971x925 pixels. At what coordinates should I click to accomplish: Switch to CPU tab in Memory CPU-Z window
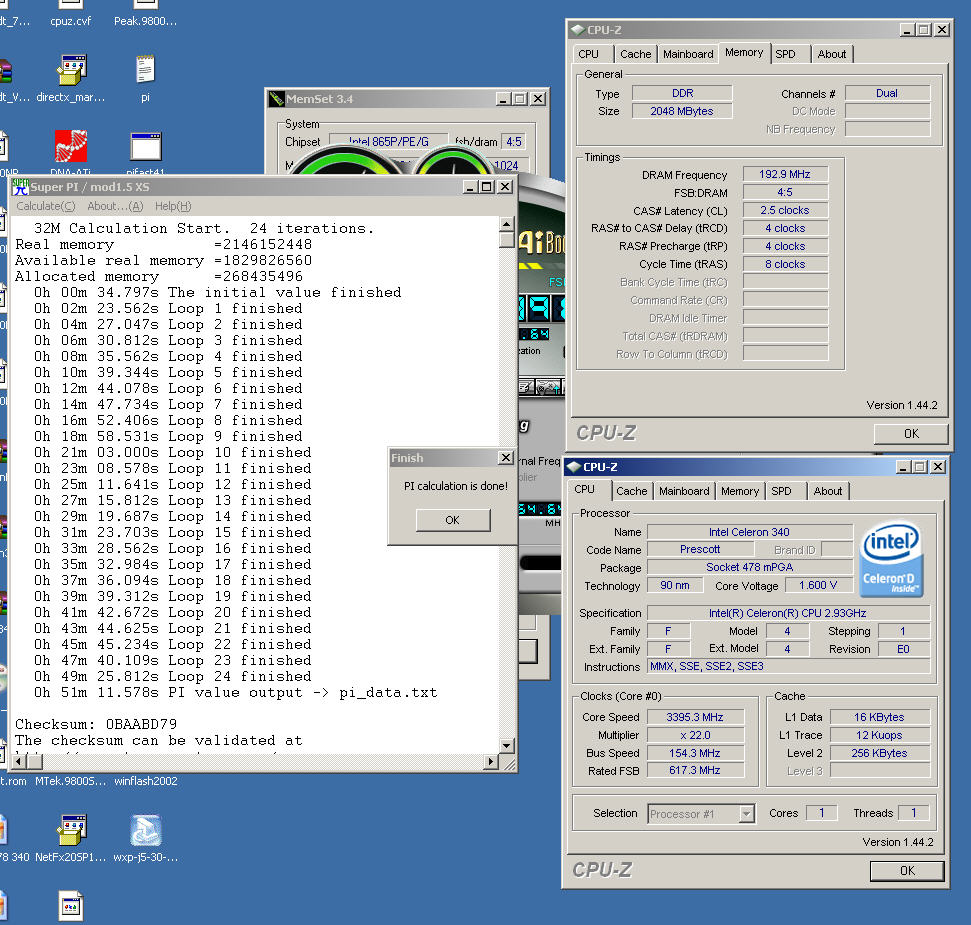pos(588,54)
